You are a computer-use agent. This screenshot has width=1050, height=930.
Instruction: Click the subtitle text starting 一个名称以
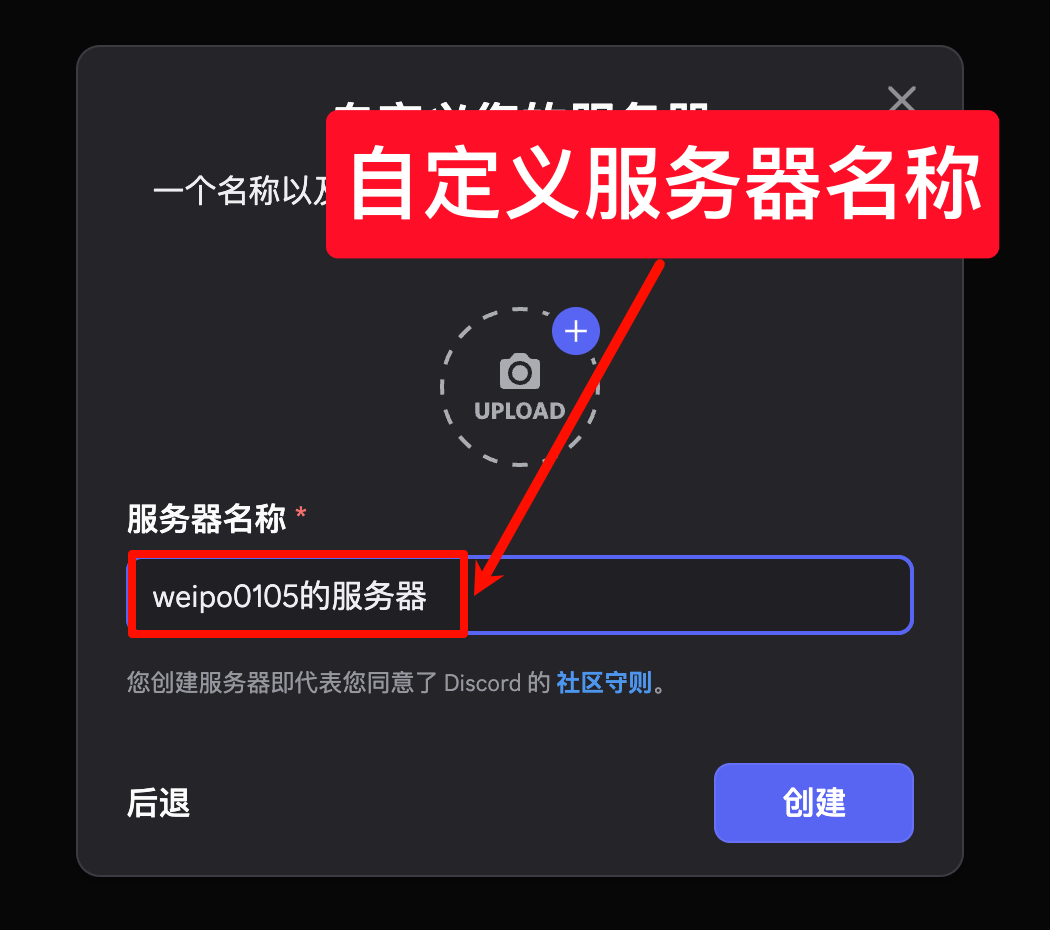pos(240,191)
